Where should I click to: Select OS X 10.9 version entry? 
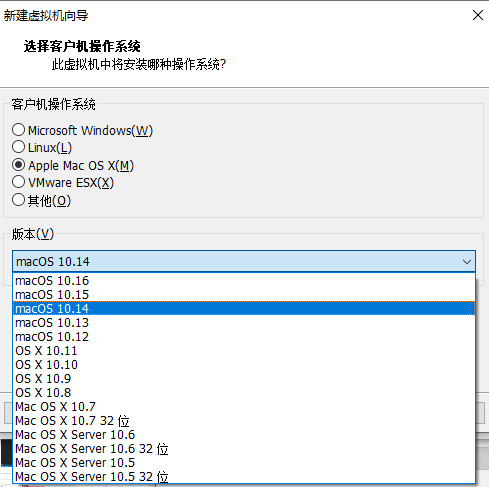(x=244, y=379)
